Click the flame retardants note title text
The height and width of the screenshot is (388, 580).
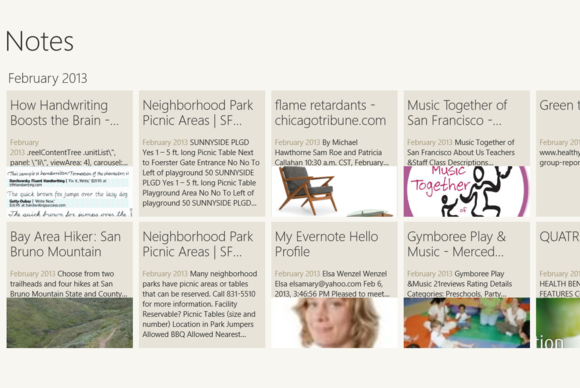coord(330,113)
